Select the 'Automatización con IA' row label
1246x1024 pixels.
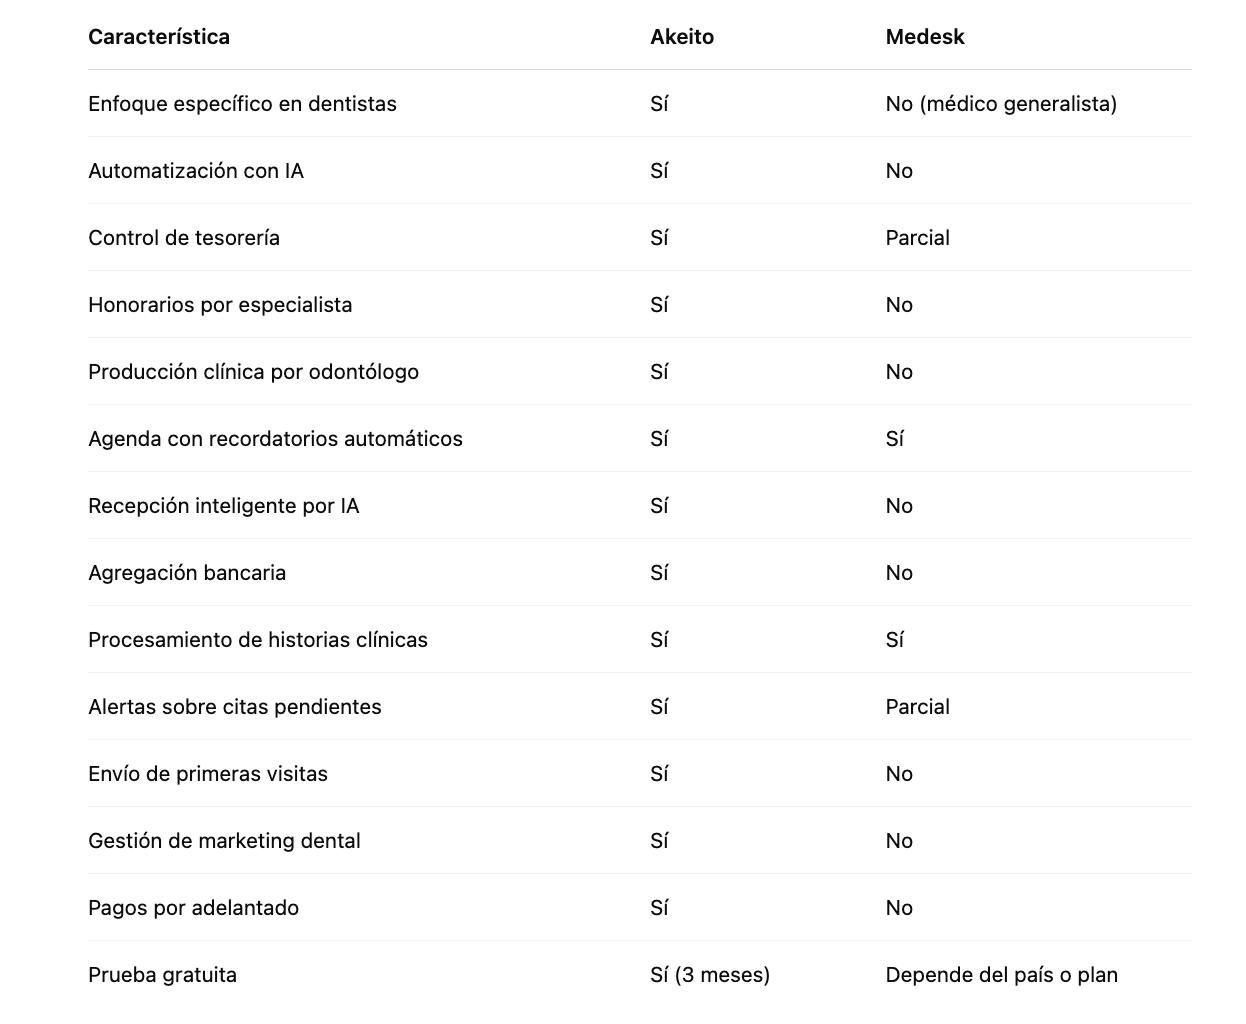tap(196, 171)
